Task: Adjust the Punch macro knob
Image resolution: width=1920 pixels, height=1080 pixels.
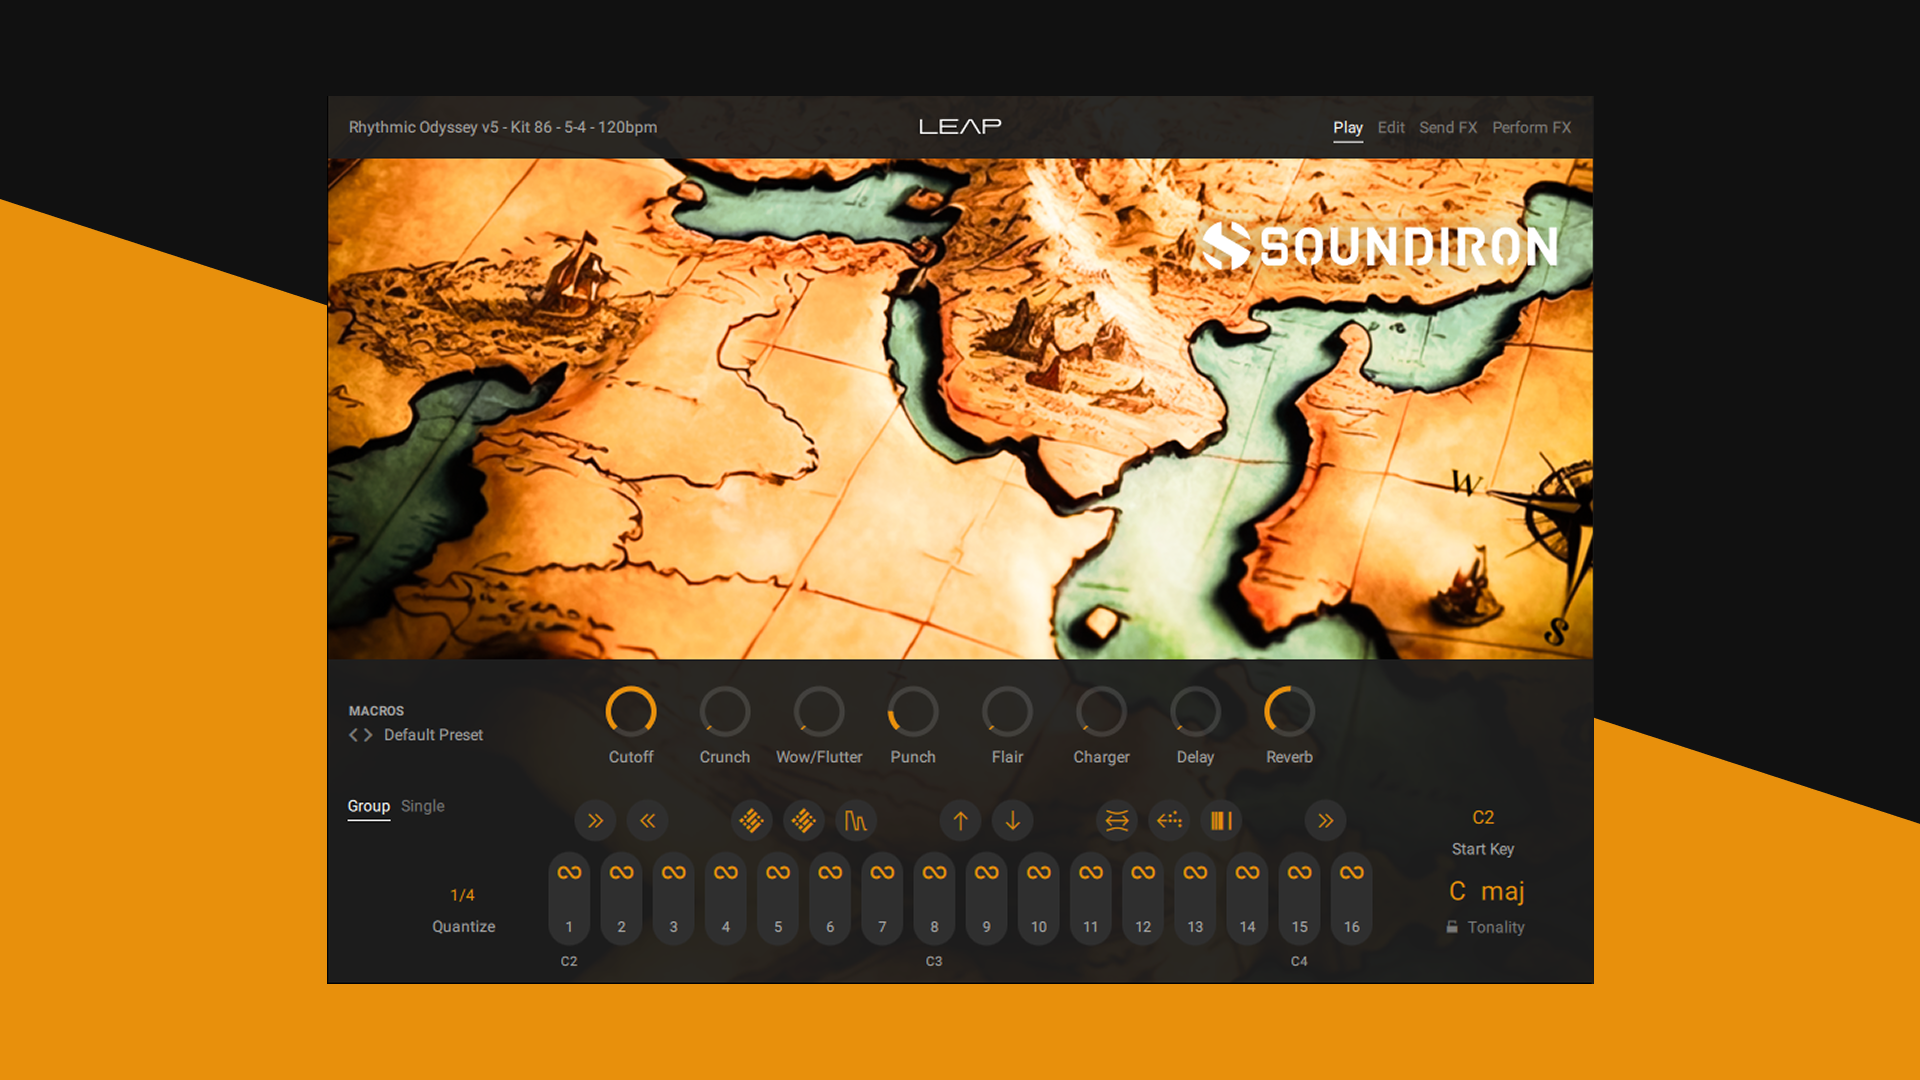Action: [913, 711]
